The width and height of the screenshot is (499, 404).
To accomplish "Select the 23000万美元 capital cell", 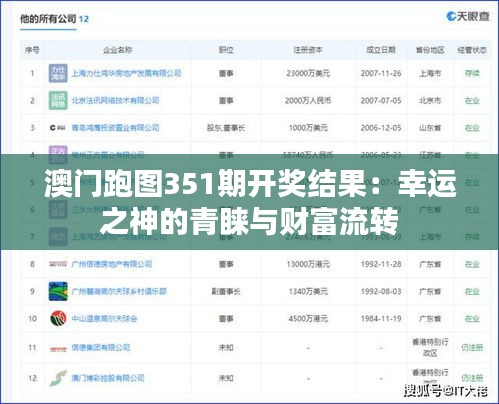I will click(308, 73).
